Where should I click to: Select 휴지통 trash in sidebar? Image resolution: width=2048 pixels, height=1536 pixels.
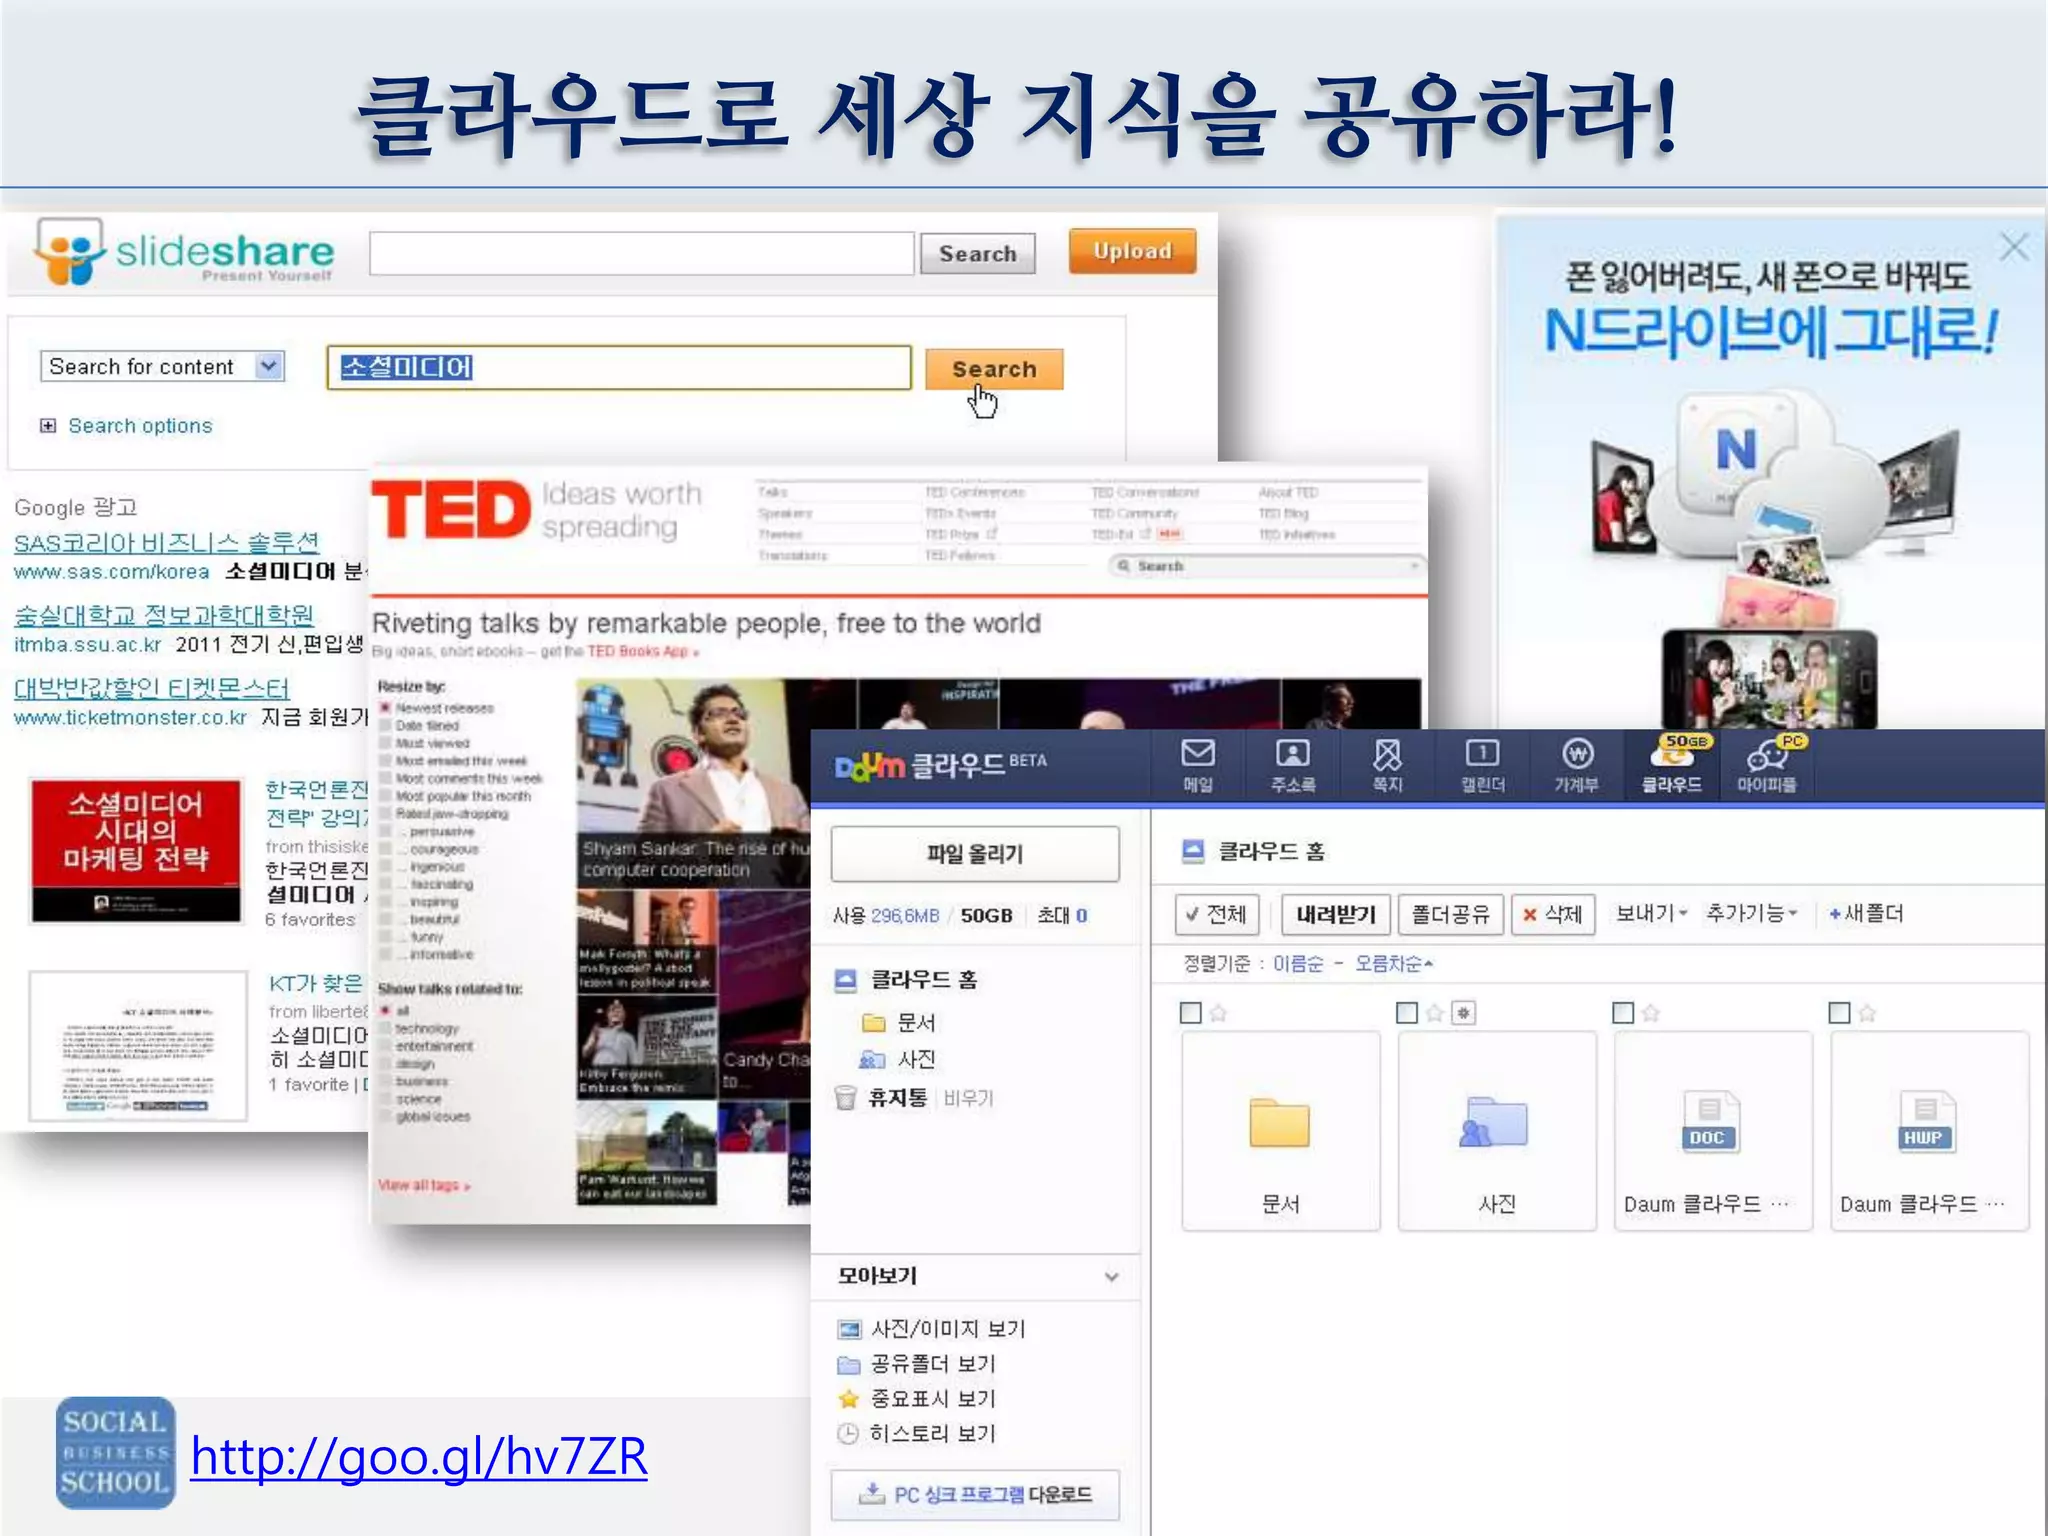897,1098
